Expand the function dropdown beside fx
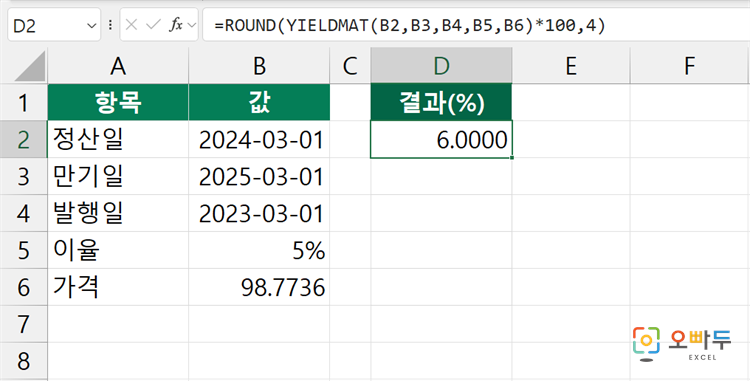 [192, 25]
